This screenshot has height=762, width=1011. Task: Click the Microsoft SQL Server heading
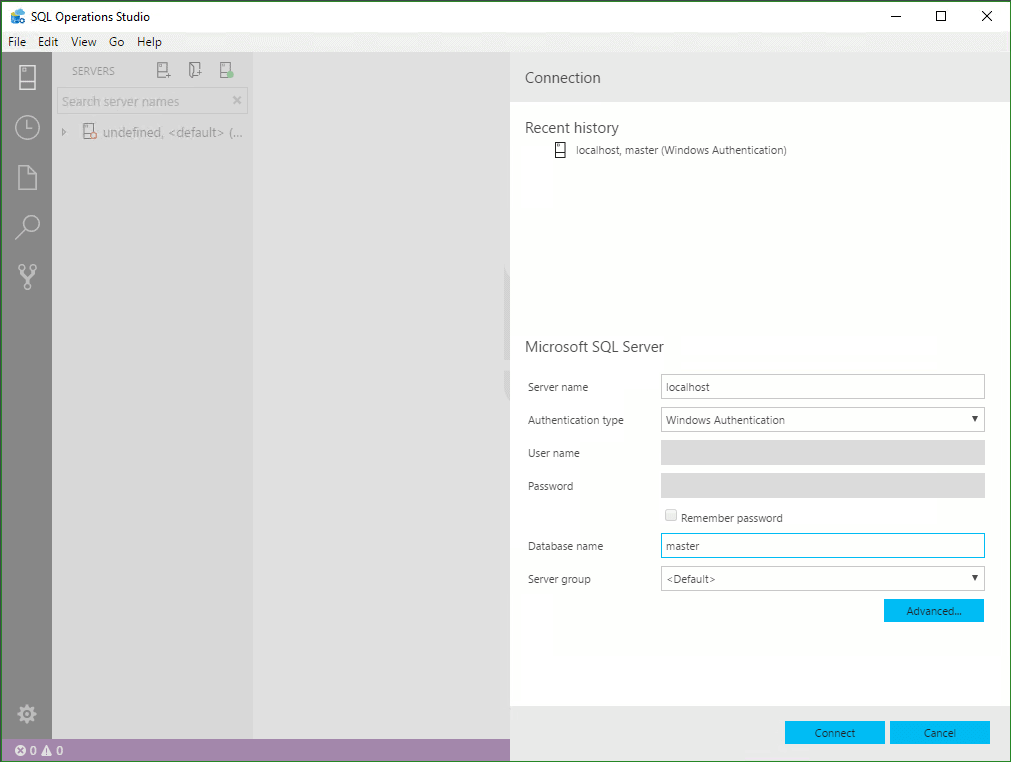point(594,347)
